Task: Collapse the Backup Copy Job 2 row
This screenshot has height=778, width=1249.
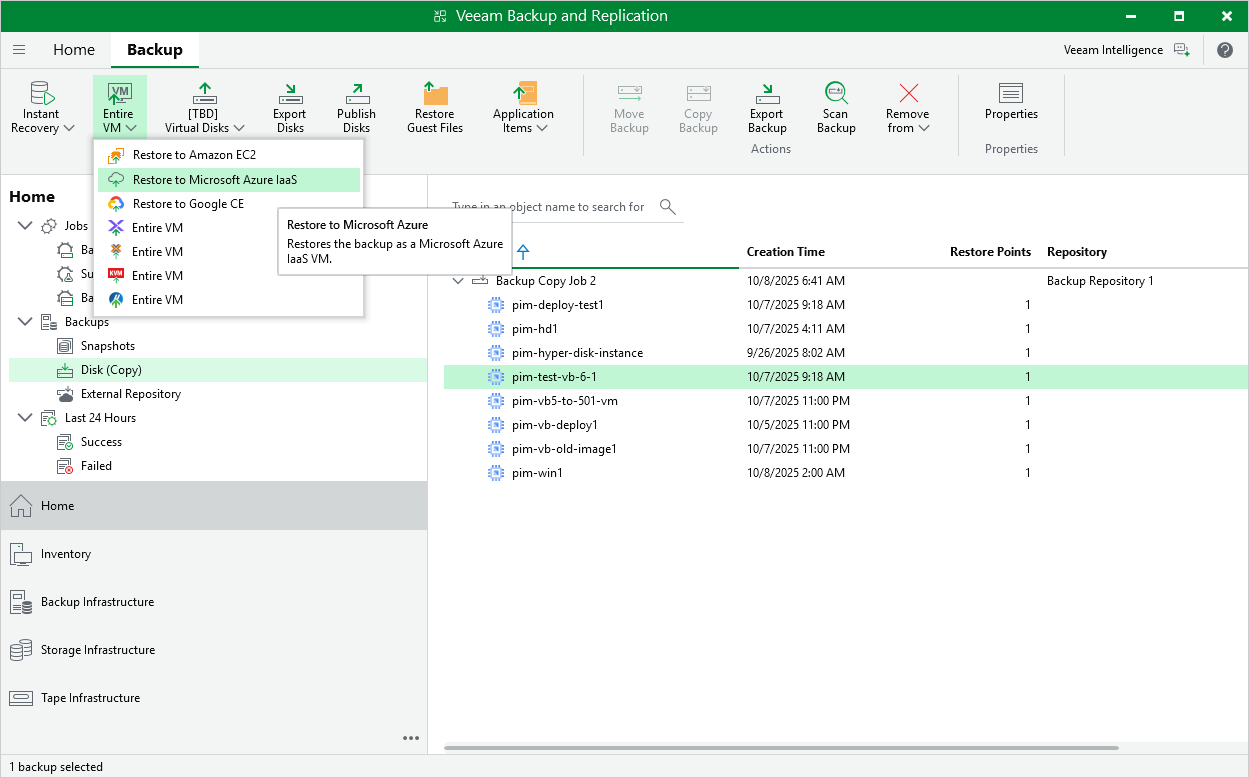Action: [x=458, y=281]
